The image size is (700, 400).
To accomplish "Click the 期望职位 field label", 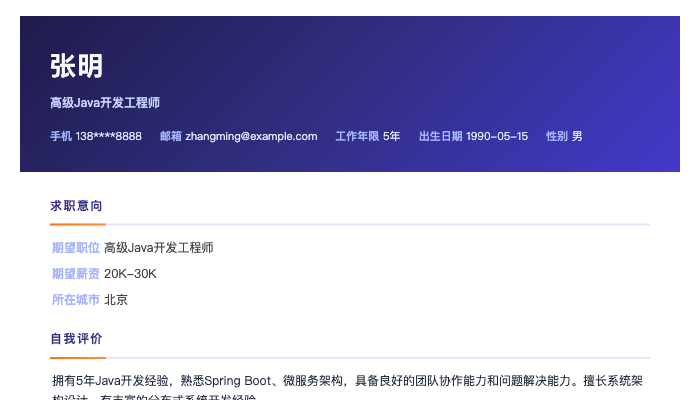I will [x=75, y=248].
